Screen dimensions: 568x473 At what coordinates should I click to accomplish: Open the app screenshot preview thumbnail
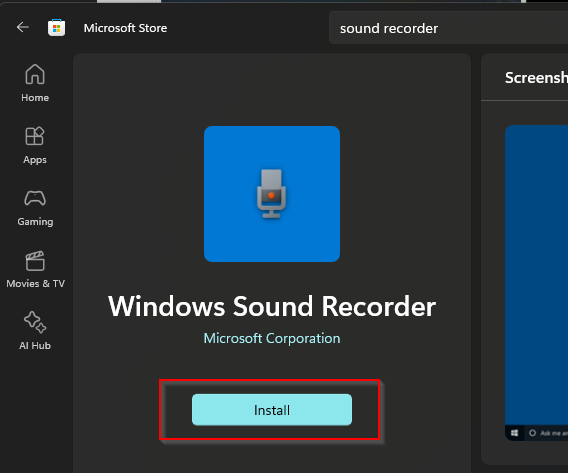(536, 283)
